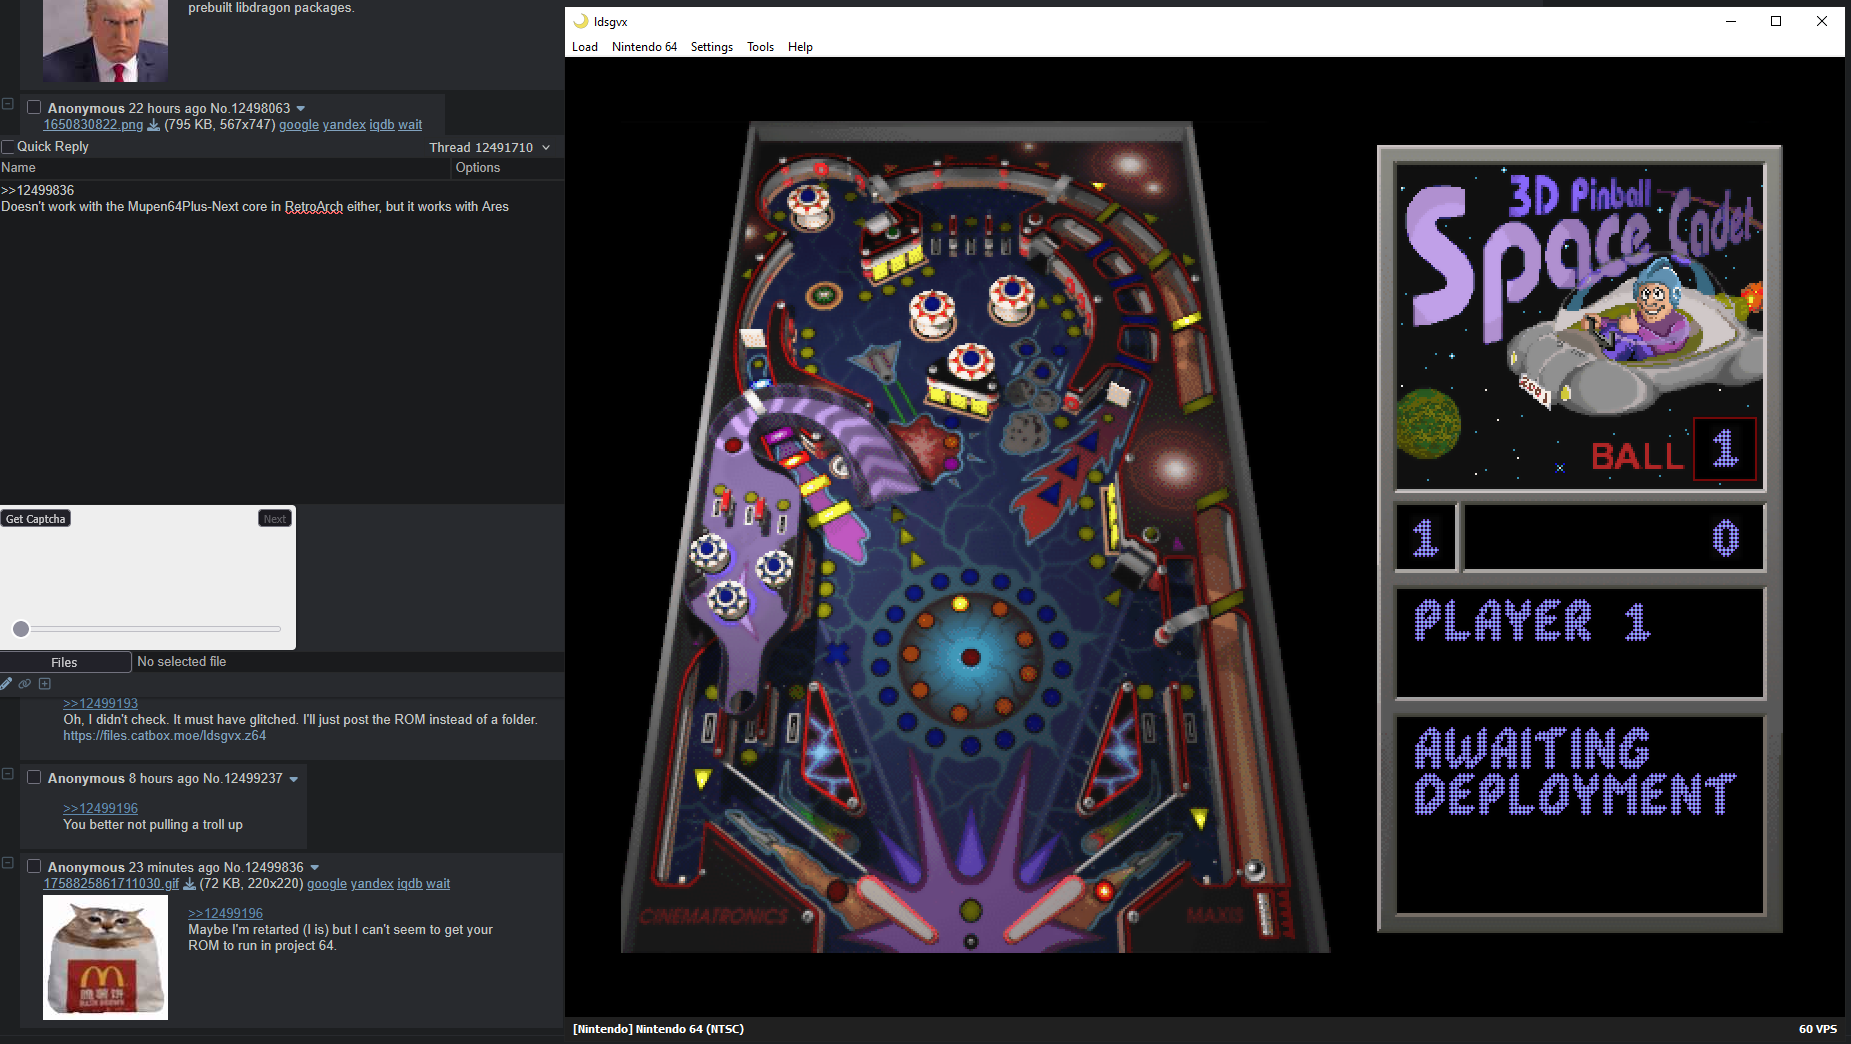This screenshot has width=1851, height=1044.
Task: Search 1758825861711030.gif on google
Action: click(x=327, y=884)
